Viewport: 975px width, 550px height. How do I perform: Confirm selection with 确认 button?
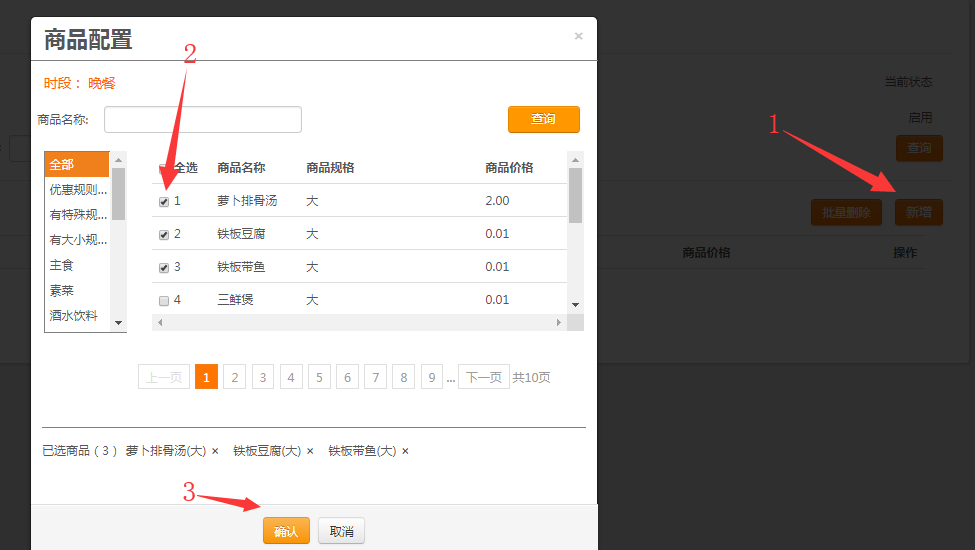pyautogui.click(x=286, y=531)
